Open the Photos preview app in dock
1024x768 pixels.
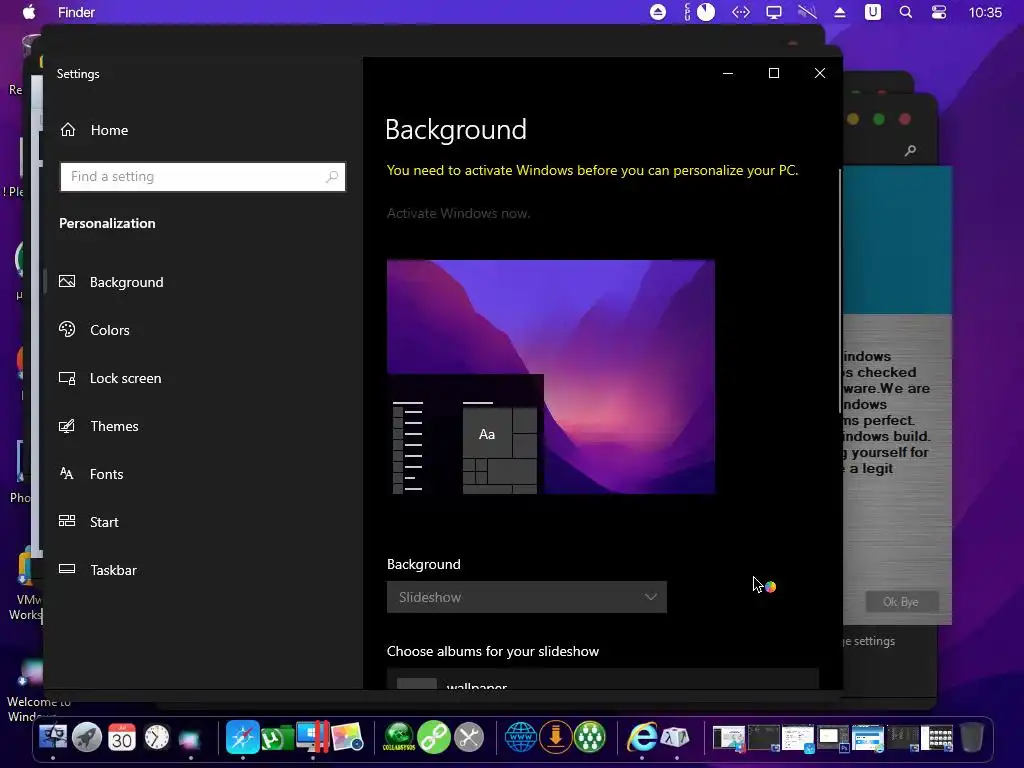(347, 737)
